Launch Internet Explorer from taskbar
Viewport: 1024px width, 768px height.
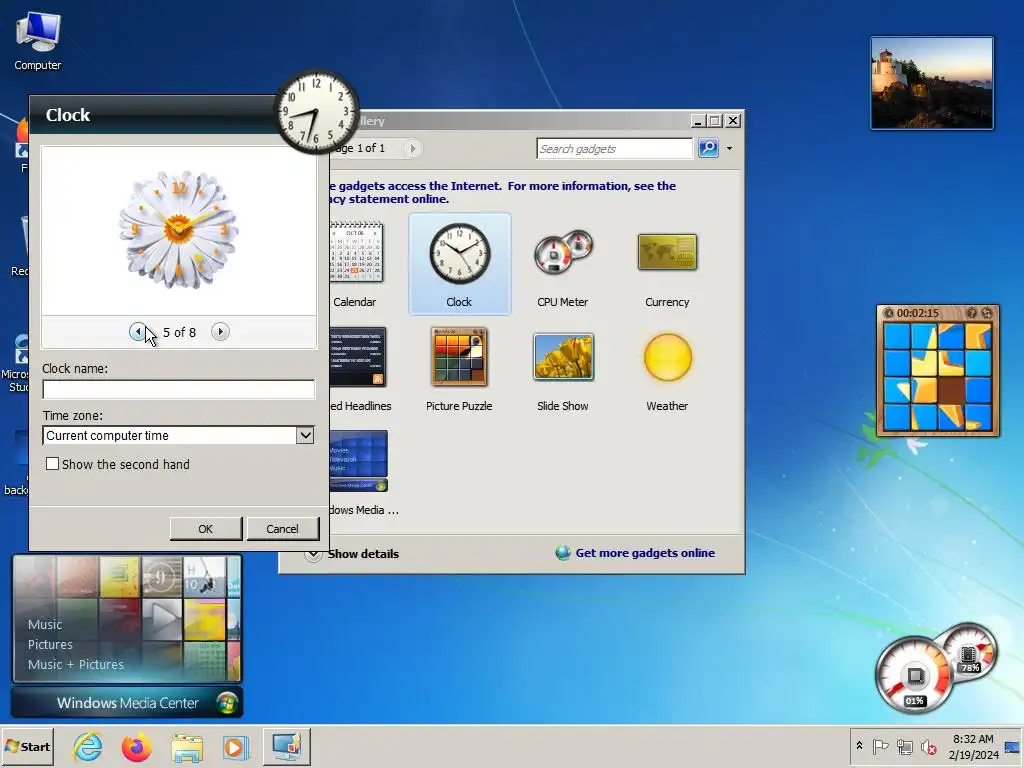click(88, 747)
